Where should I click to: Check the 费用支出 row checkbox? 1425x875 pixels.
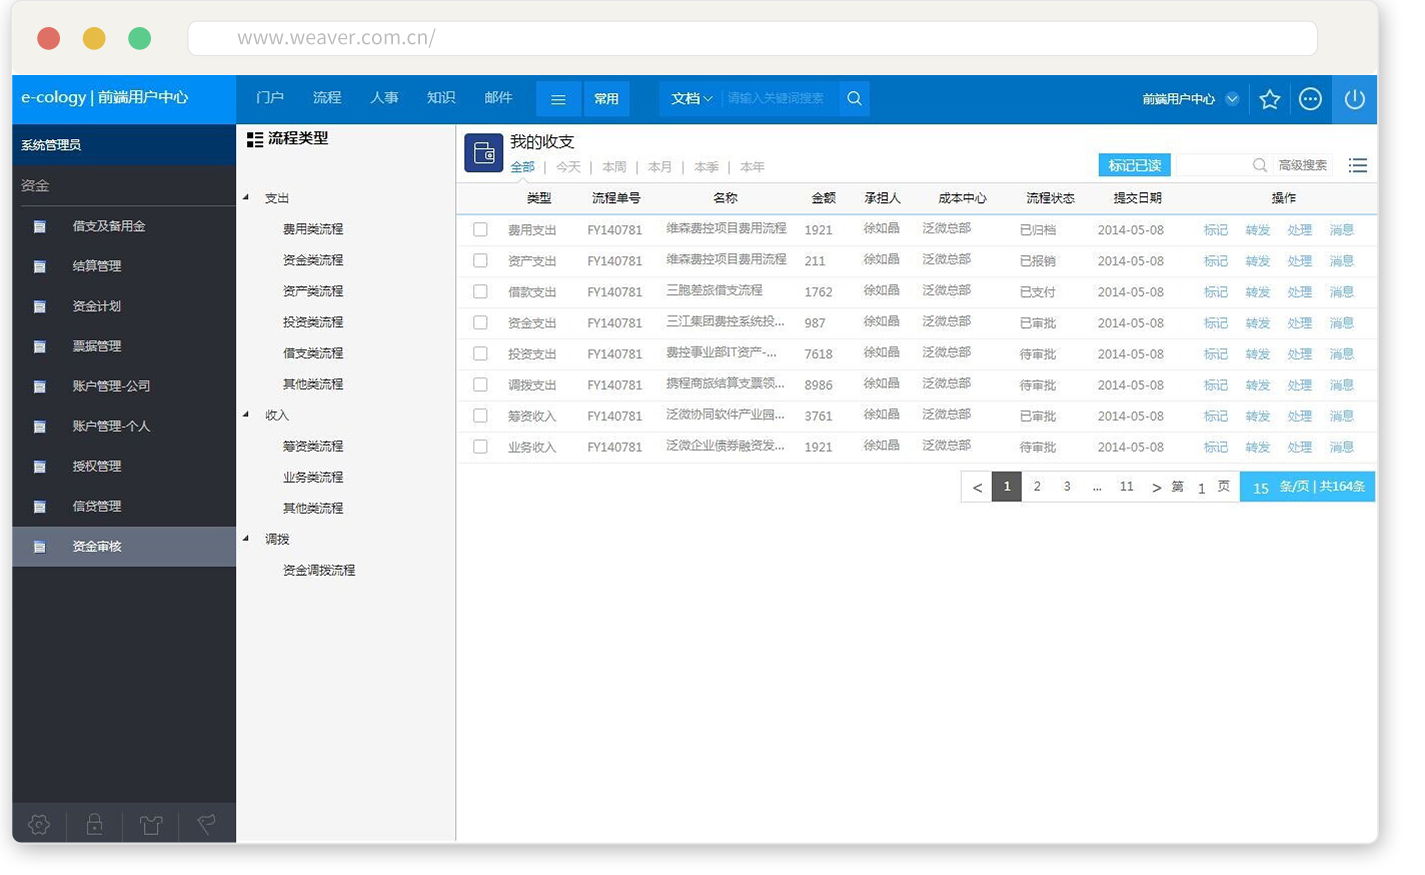click(x=480, y=229)
